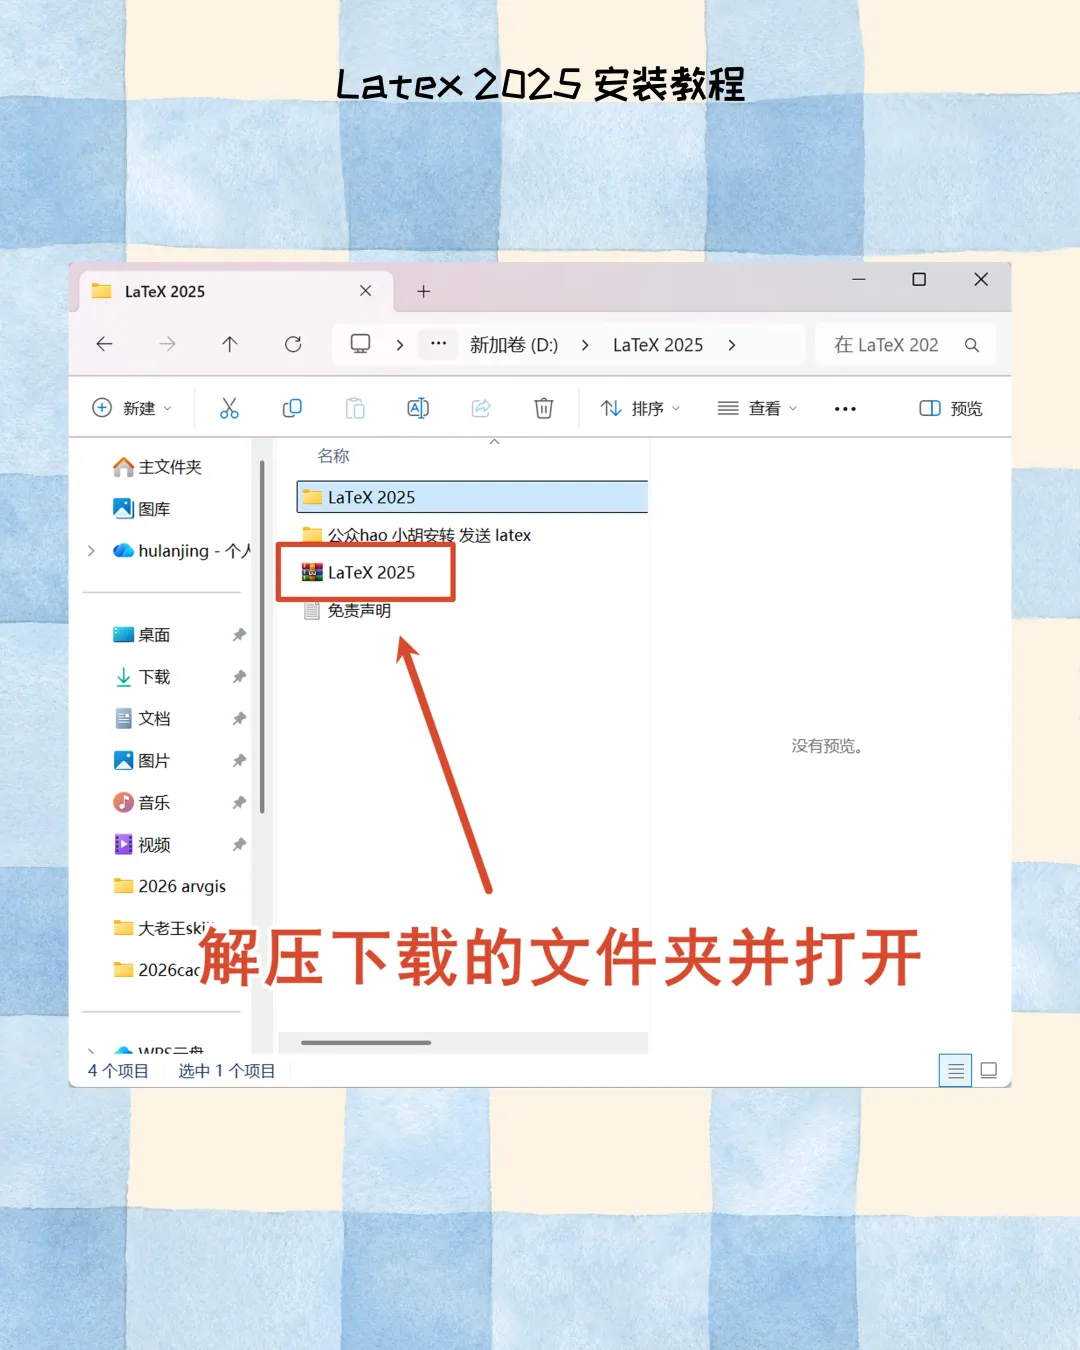
Task: Open 桌面 in the sidebar
Action: click(x=142, y=635)
